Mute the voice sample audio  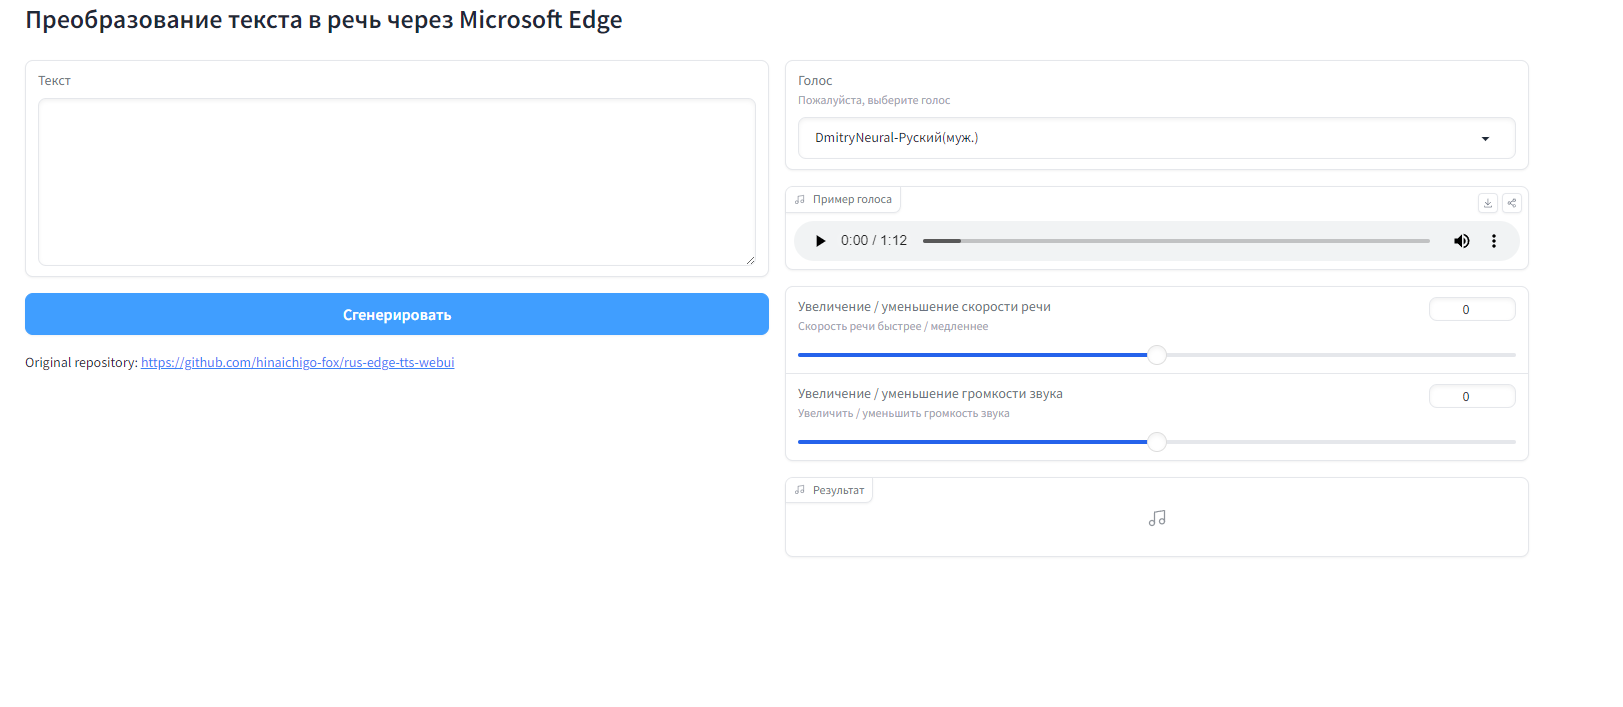click(x=1462, y=241)
